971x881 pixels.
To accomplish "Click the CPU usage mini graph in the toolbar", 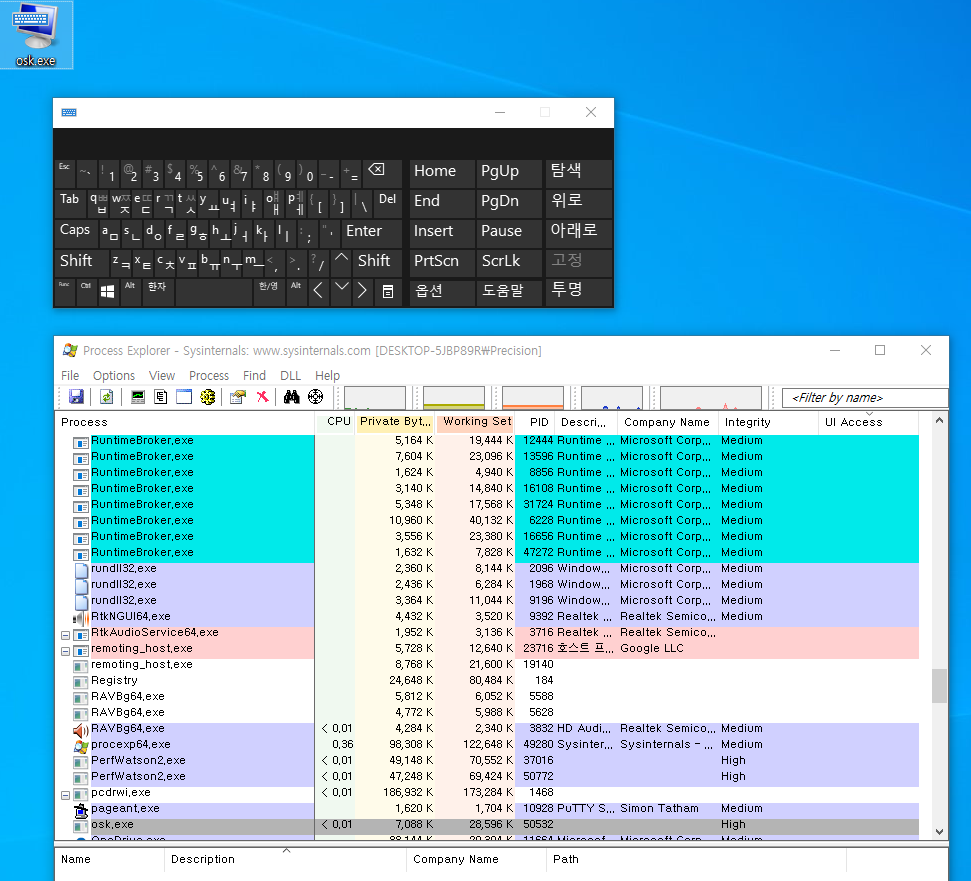I will pyautogui.click(x=375, y=397).
